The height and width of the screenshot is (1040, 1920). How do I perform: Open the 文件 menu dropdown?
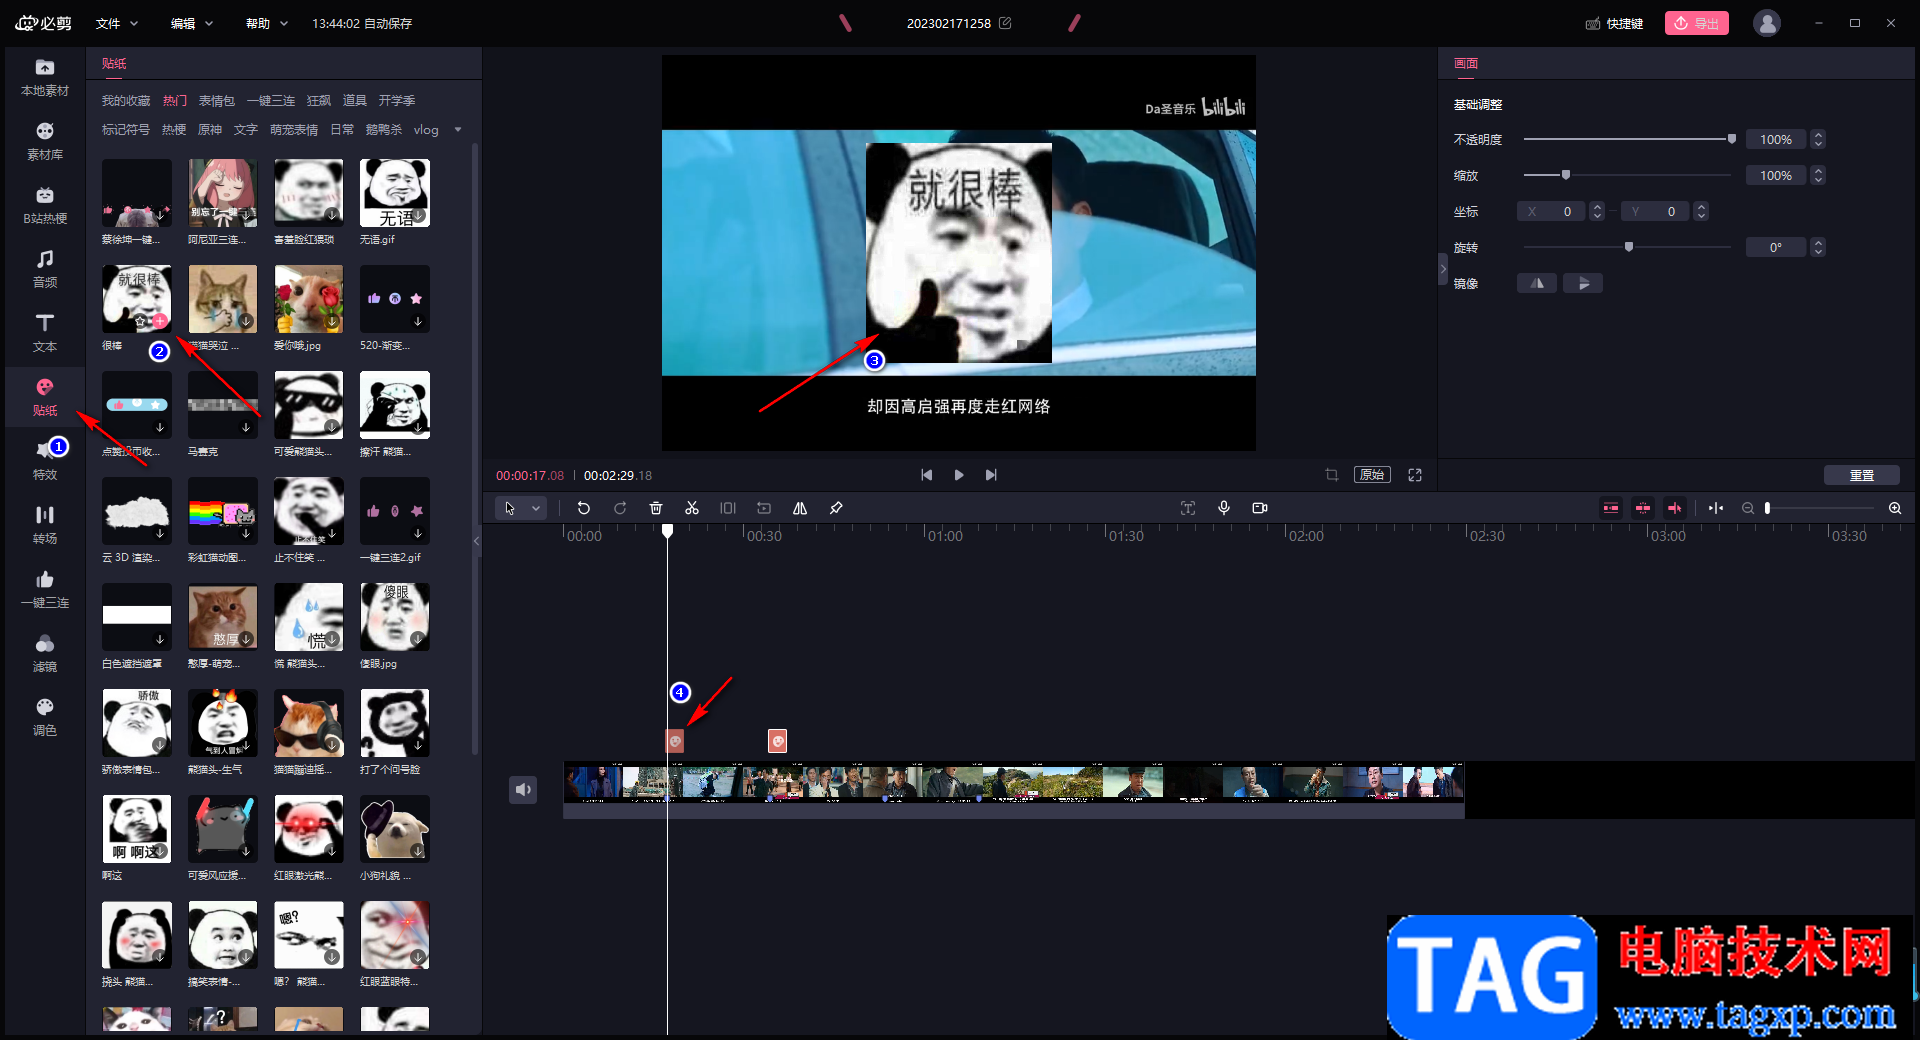(117, 23)
